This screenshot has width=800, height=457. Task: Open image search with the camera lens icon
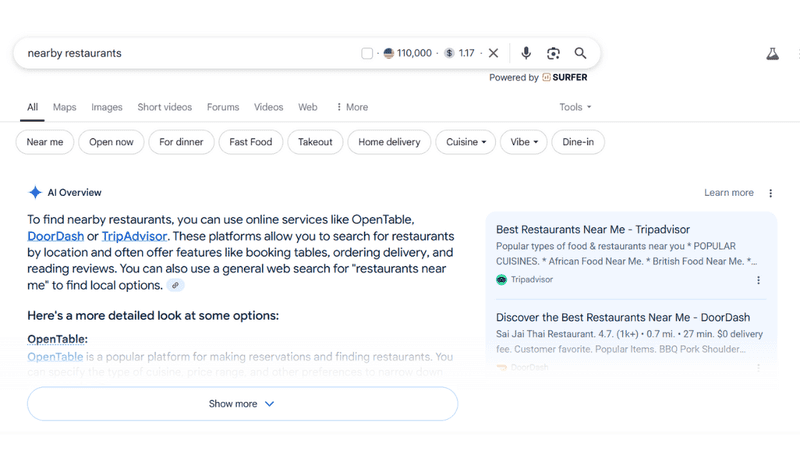pos(553,53)
